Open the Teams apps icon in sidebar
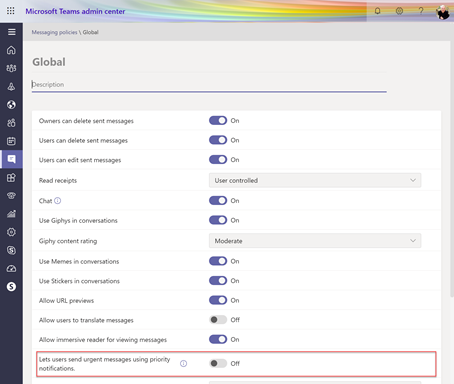Viewport: 454px width, 384px height. pos(11,177)
